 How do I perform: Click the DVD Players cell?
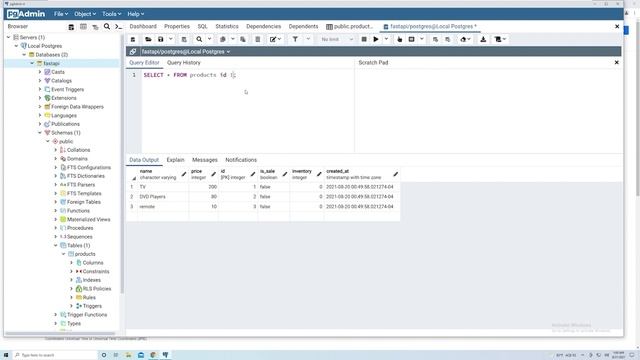[163, 196]
